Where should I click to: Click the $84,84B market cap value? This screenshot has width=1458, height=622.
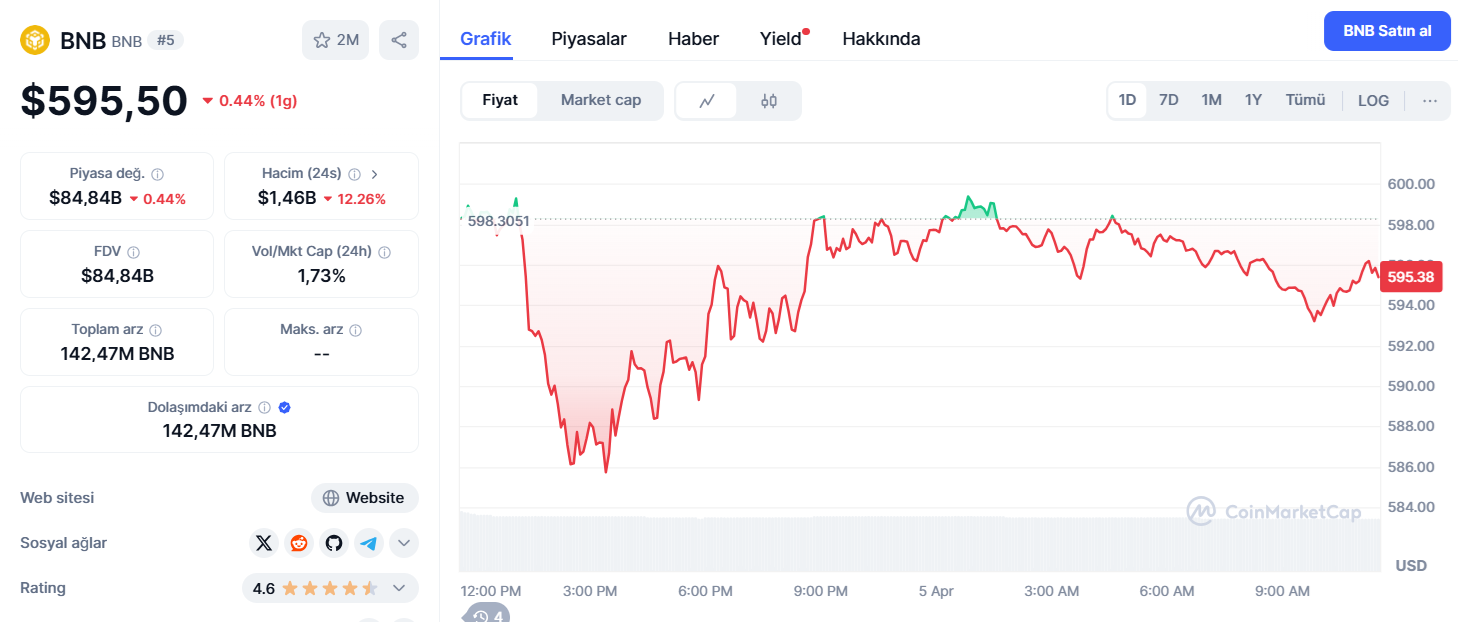[85, 198]
